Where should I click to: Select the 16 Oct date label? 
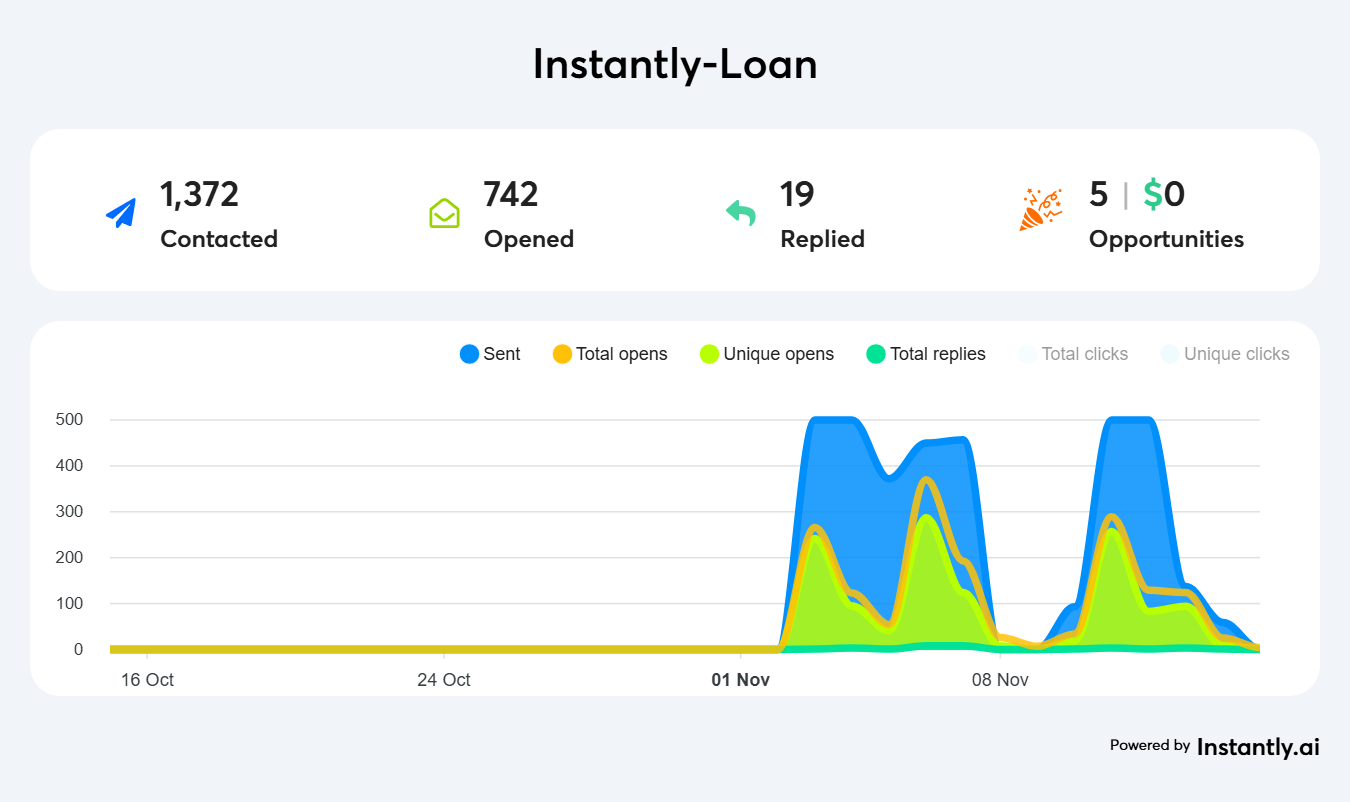[147, 680]
